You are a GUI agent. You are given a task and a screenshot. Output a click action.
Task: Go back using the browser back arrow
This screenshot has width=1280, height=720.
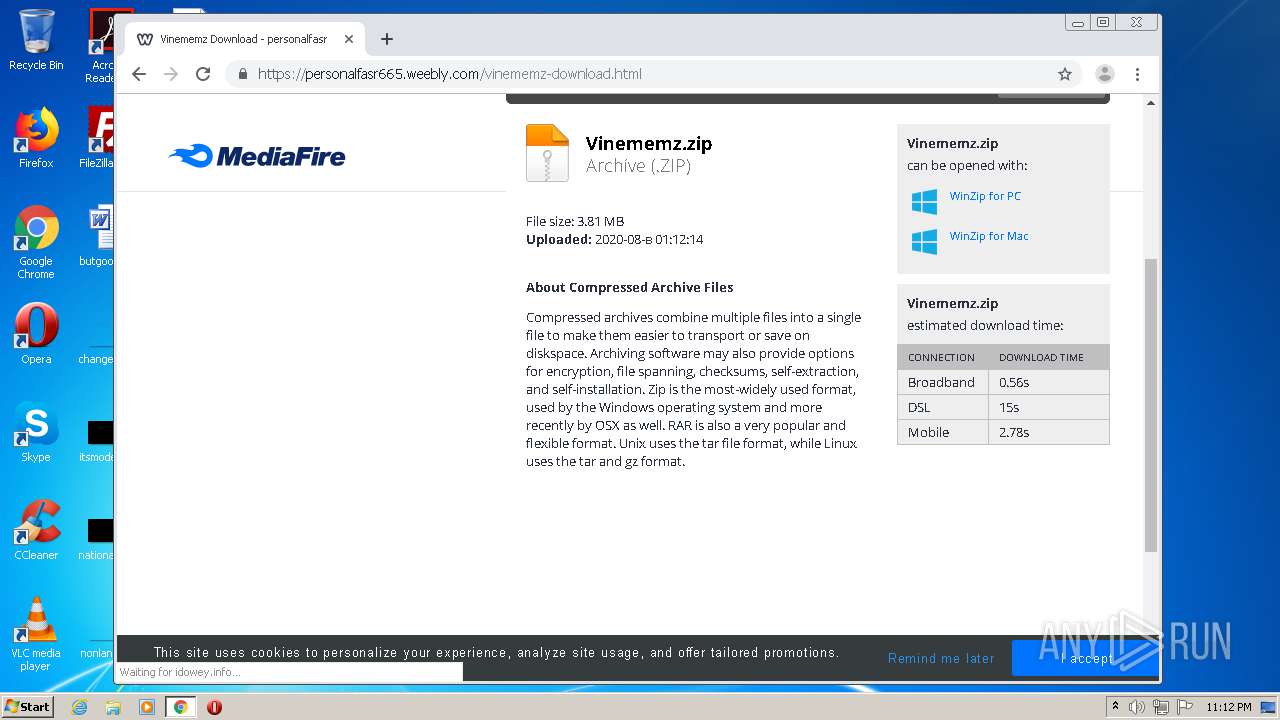(x=139, y=74)
